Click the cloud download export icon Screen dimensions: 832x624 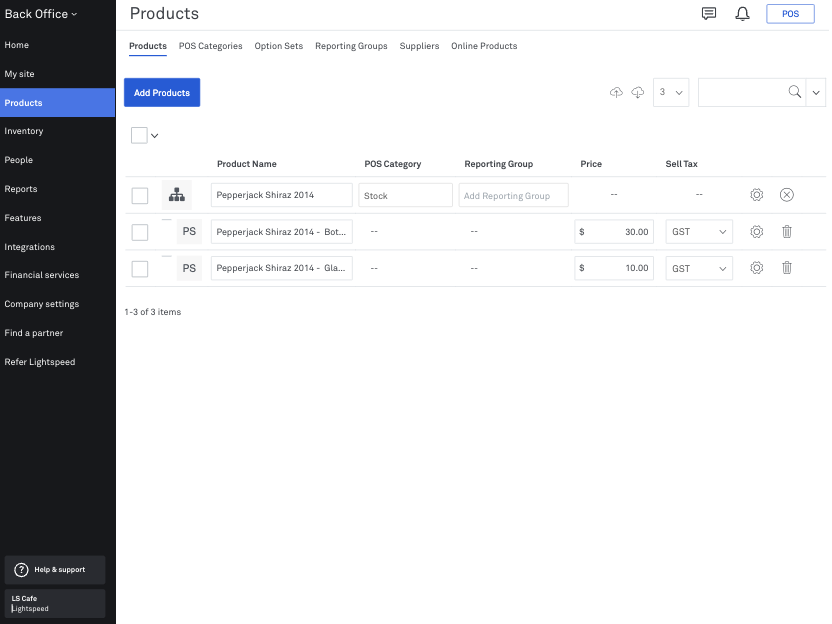coord(638,92)
